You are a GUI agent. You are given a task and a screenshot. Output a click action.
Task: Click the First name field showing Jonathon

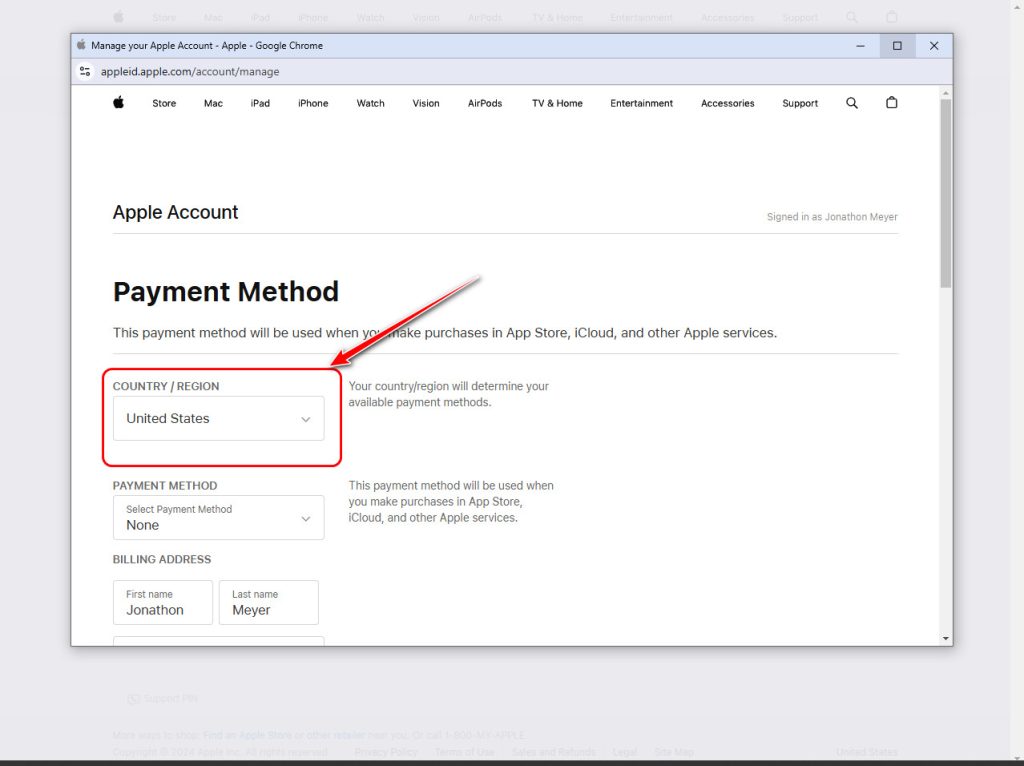162,602
